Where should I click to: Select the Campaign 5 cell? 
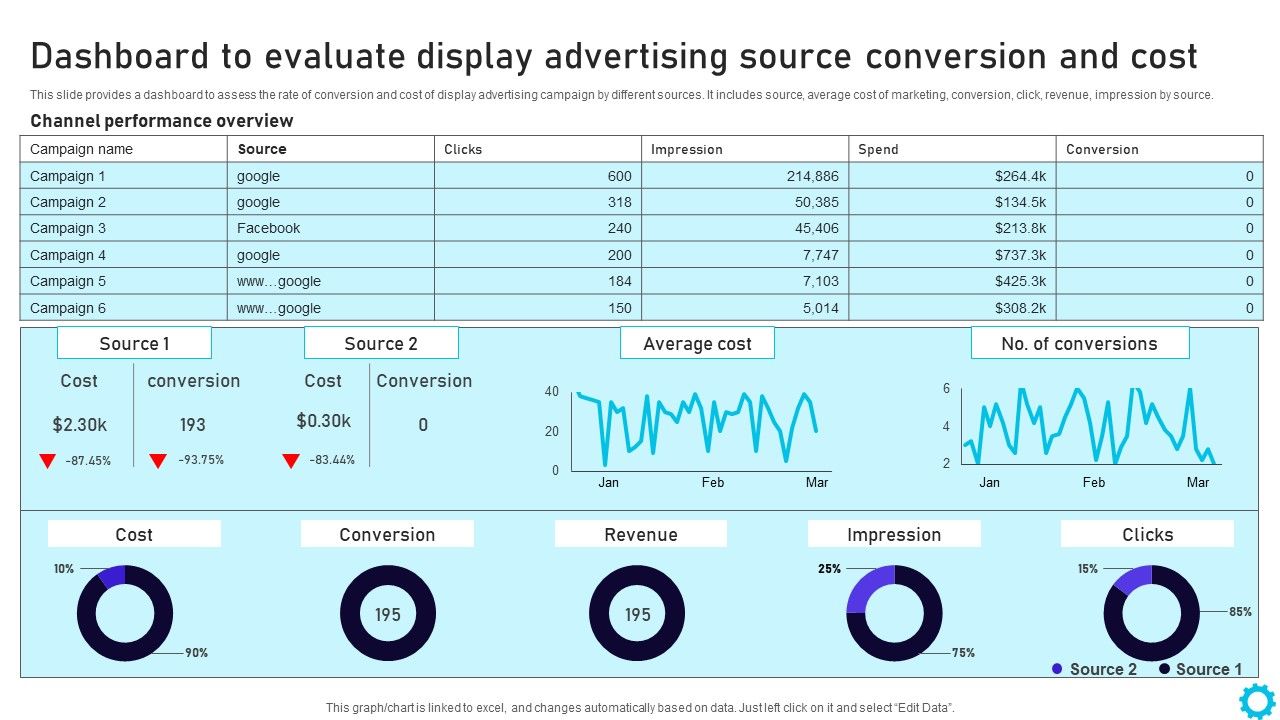124,281
